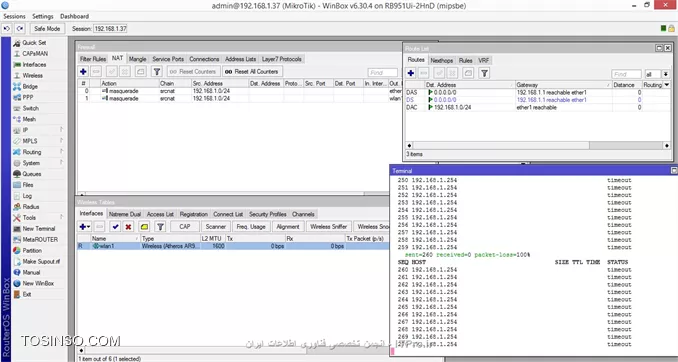The width and height of the screenshot is (678, 362).
Task: Click Make Supout.rif in sidebar
Action: pos(41,262)
